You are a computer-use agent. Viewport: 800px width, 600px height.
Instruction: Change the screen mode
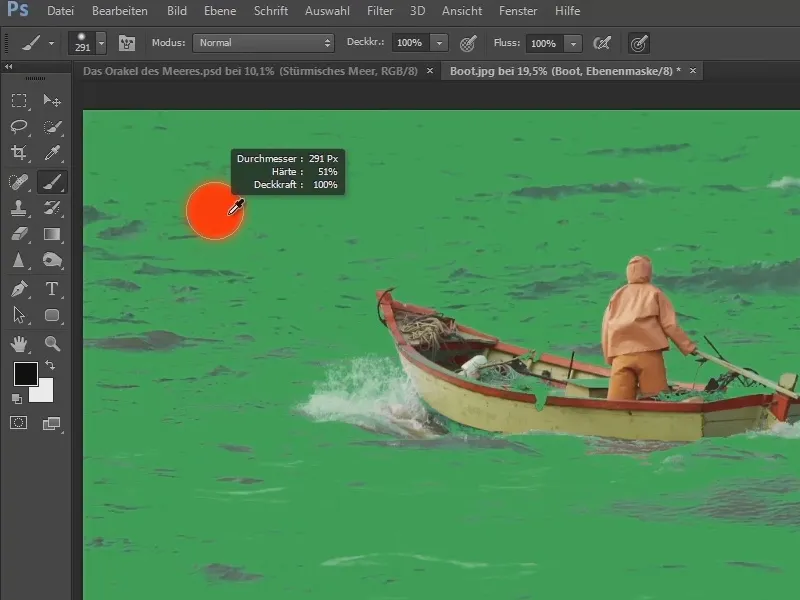coord(51,423)
